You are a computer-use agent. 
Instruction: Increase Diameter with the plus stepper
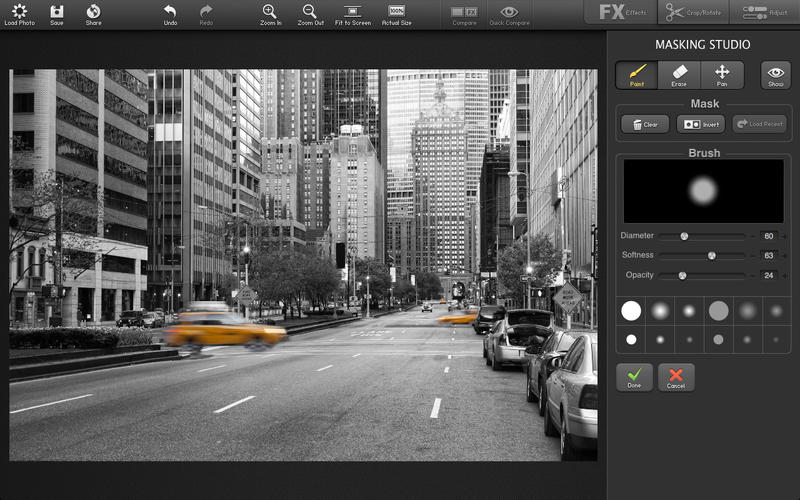(x=784, y=236)
